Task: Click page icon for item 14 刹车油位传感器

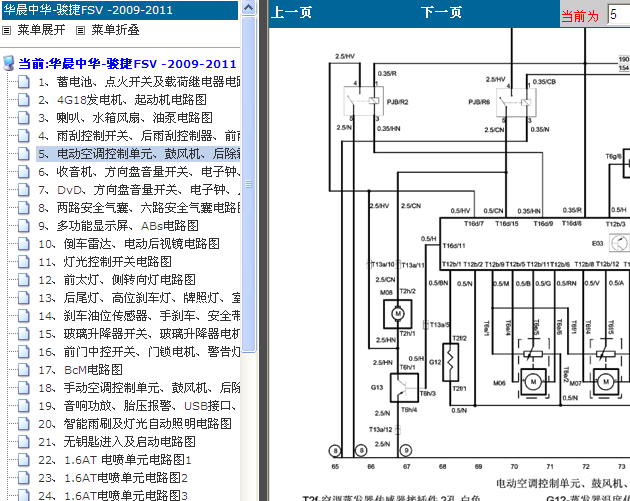Action: click(x=24, y=316)
